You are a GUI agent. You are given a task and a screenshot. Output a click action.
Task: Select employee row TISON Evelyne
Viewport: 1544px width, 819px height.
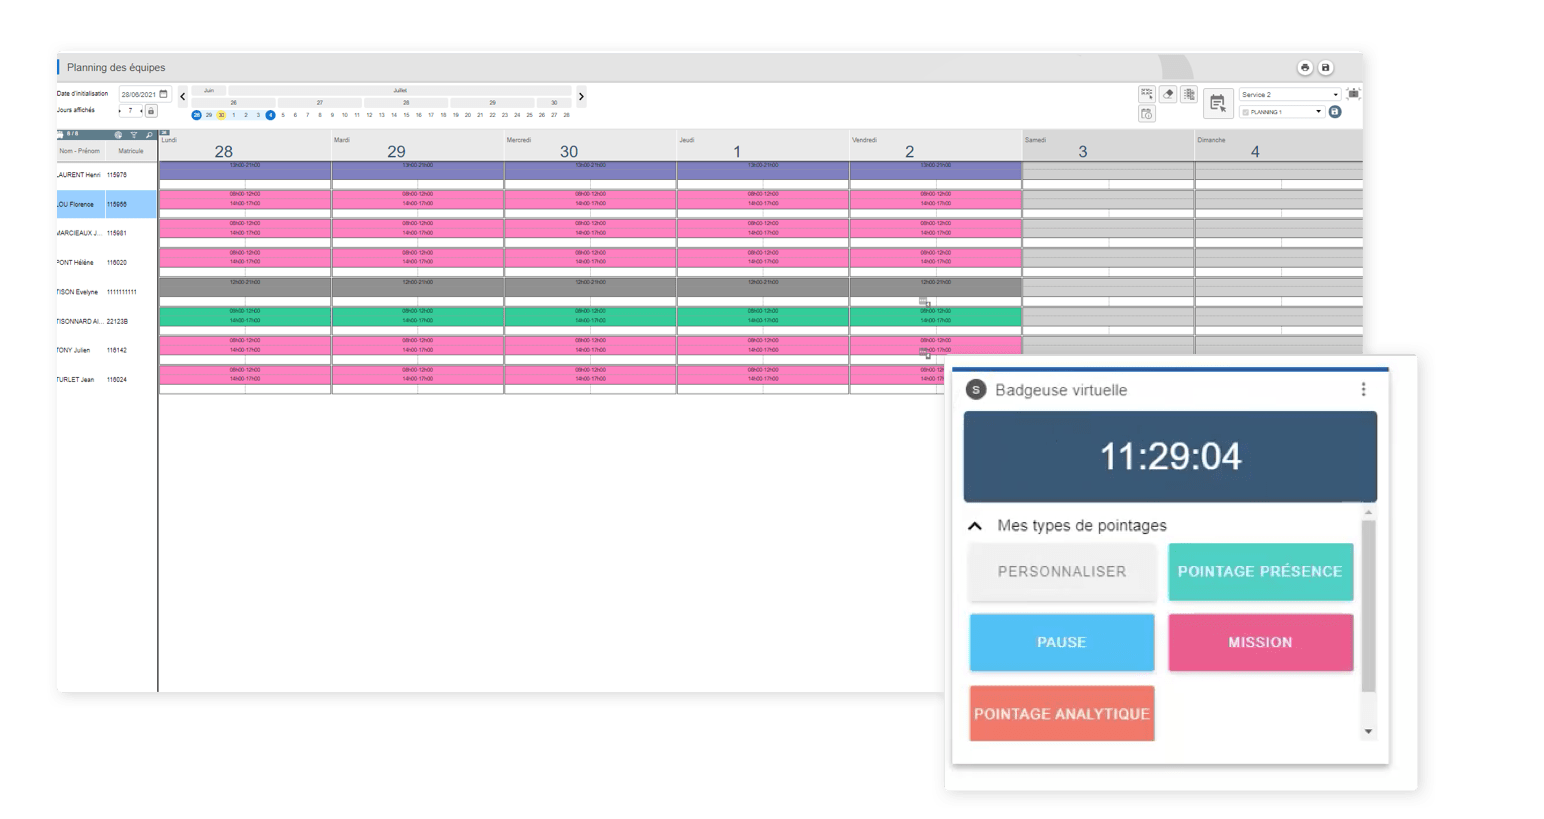107,292
